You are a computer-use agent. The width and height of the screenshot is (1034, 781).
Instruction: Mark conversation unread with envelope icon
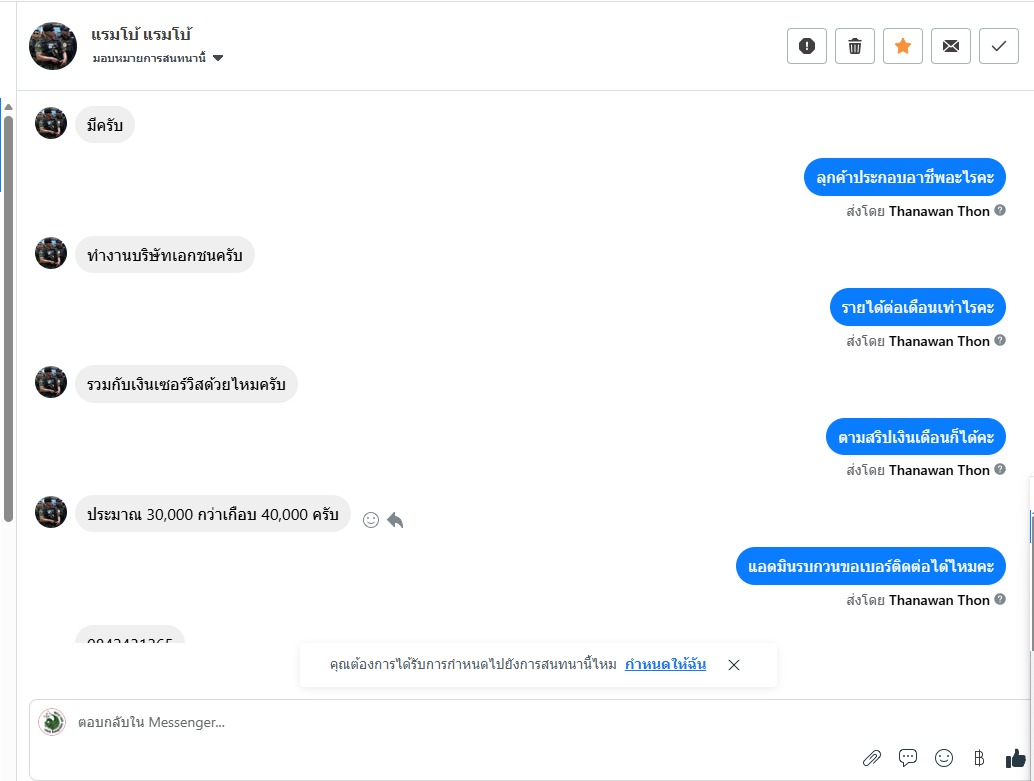pos(951,46)
